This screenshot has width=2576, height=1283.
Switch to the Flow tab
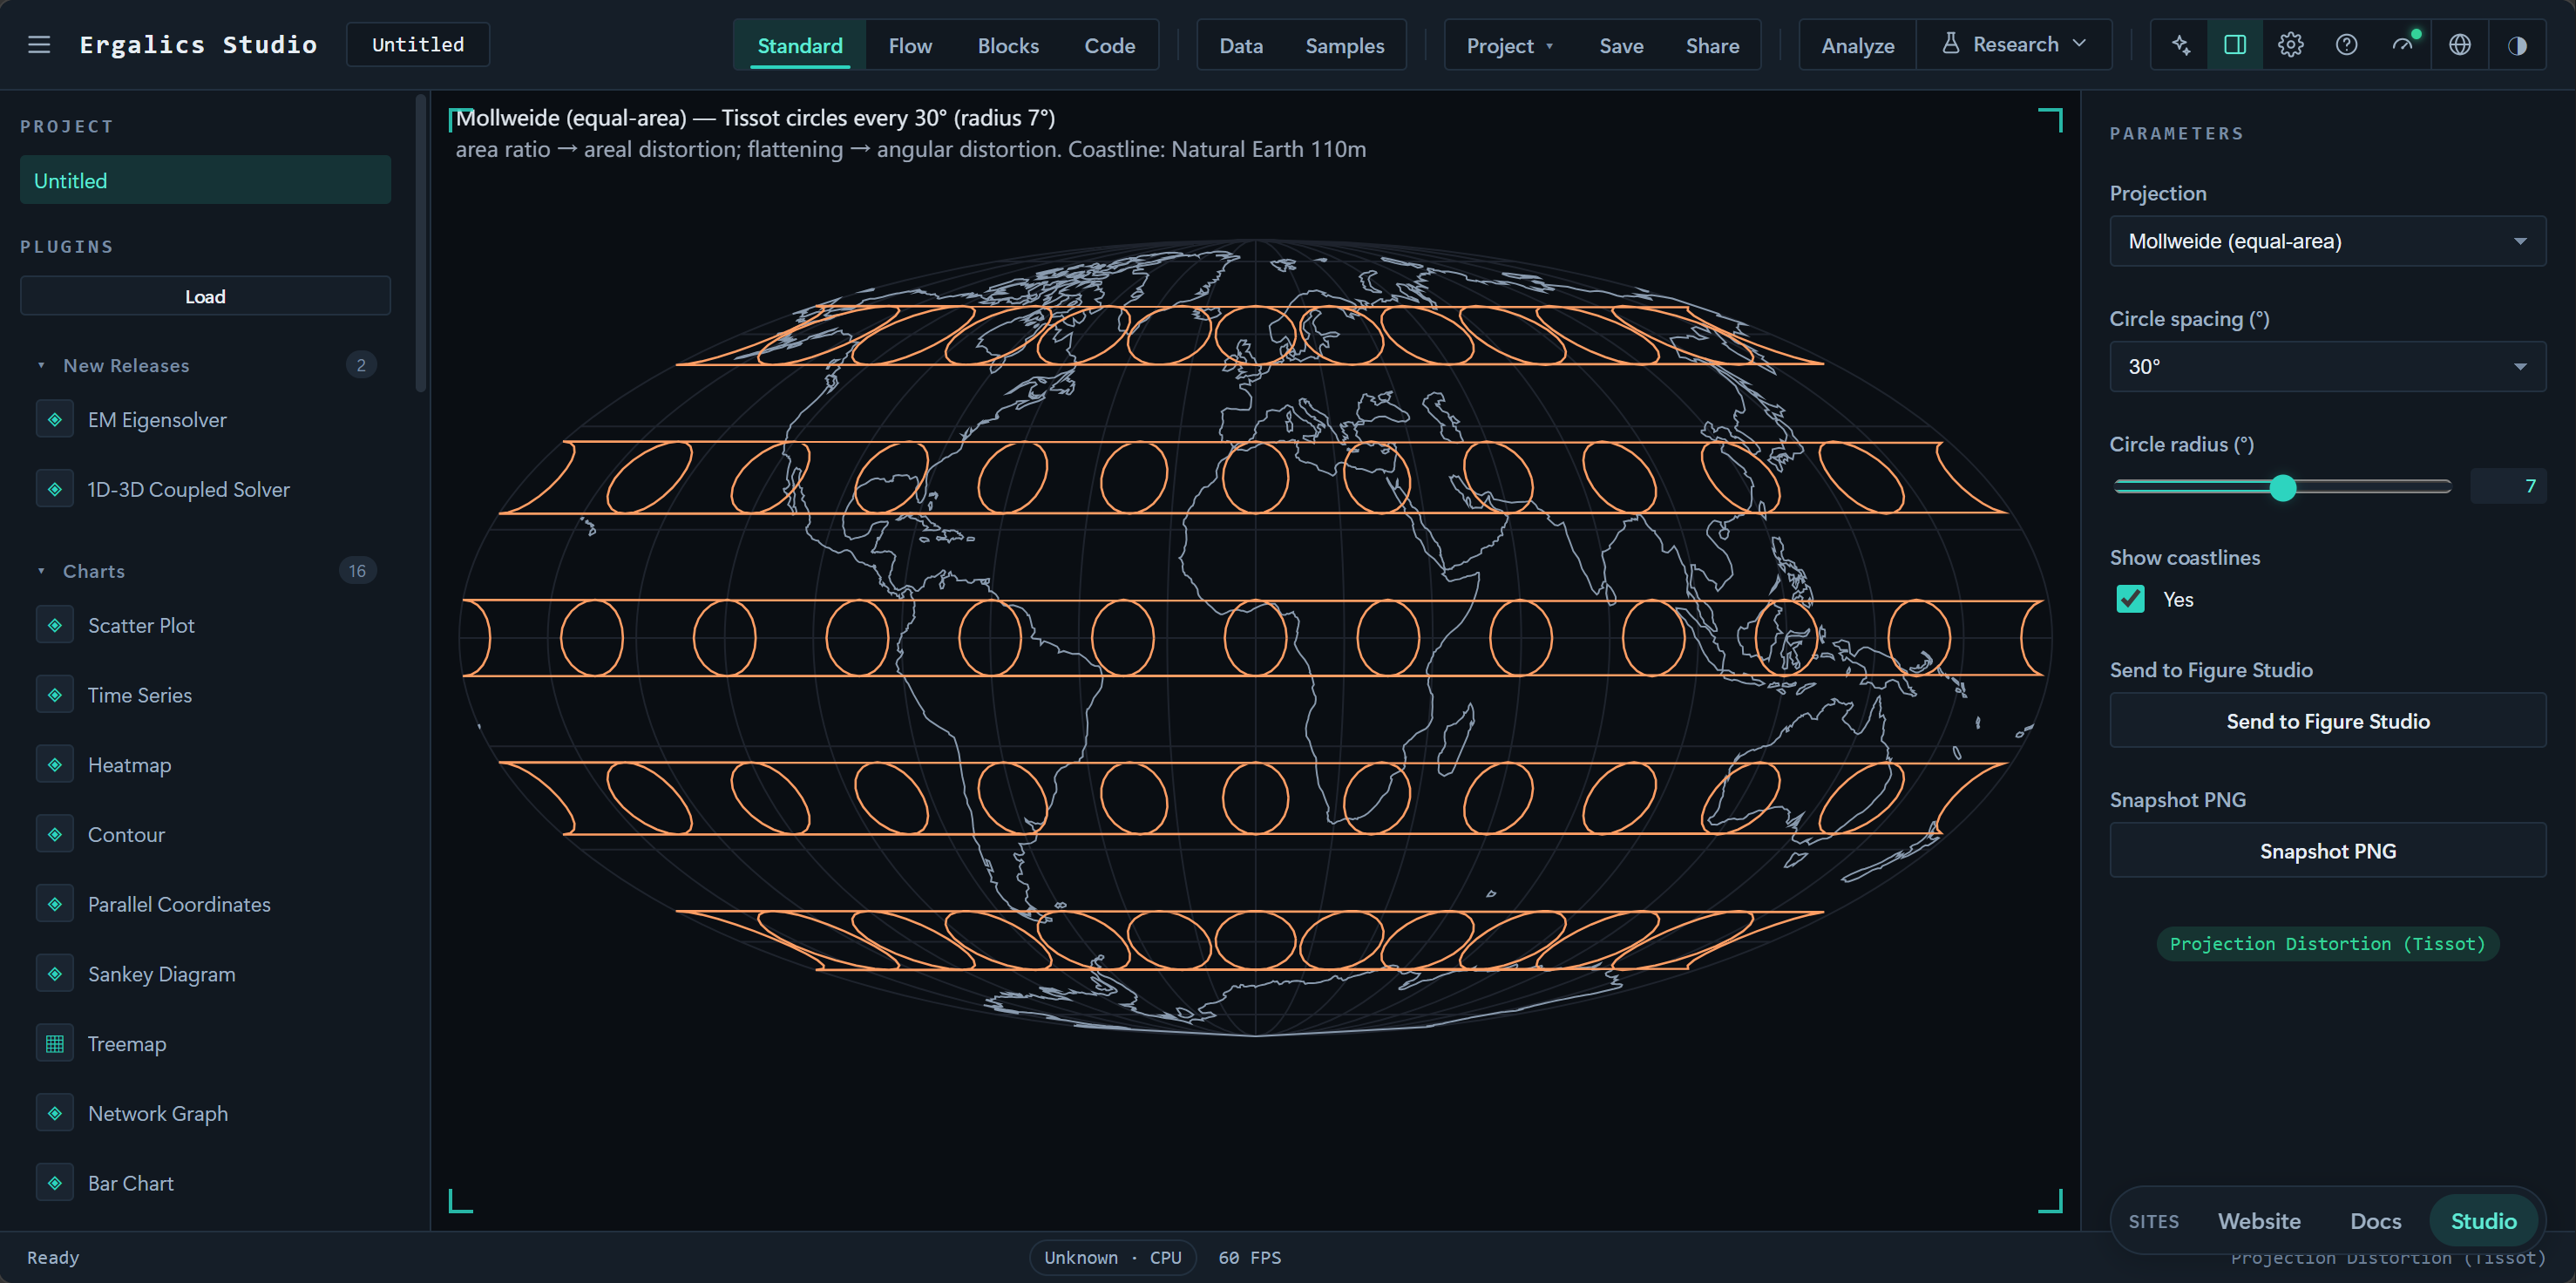point(910,46)
